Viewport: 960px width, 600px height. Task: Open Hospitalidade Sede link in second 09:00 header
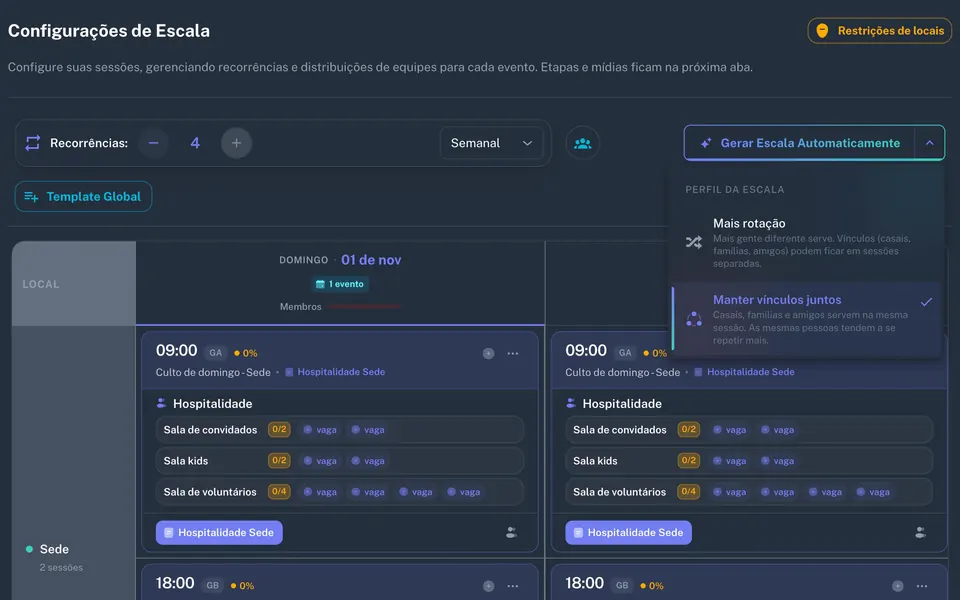pyautogui.click(x=744, y=372)
